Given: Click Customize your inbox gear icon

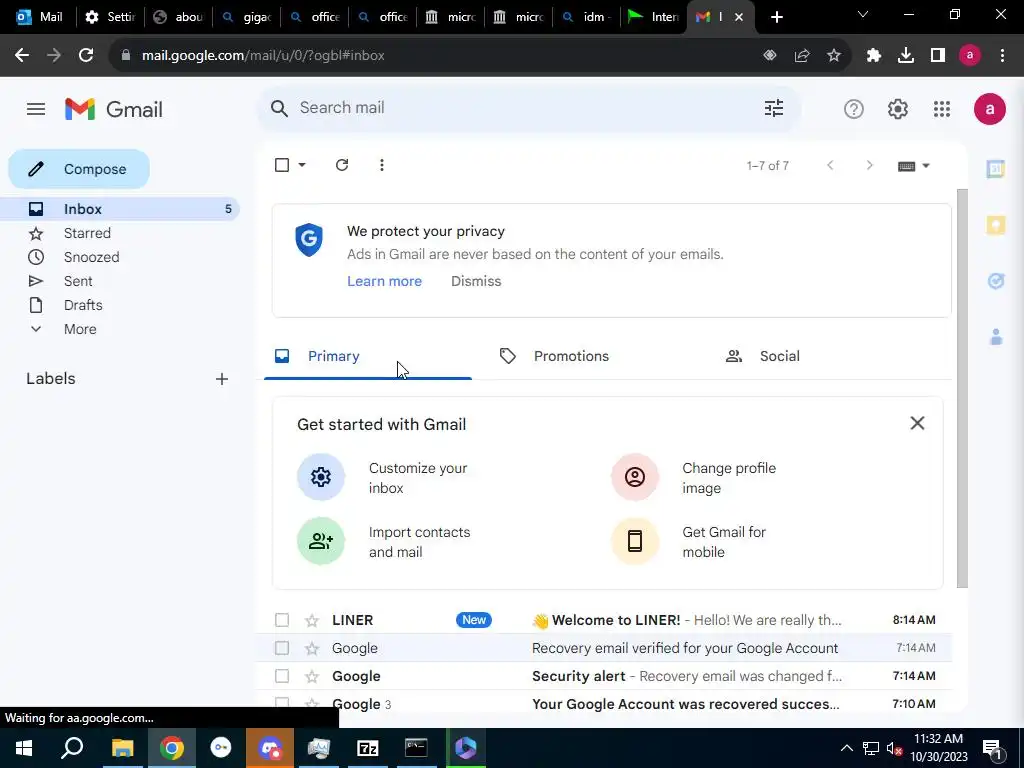Looking at the screenshot, I should coord(321,477).
